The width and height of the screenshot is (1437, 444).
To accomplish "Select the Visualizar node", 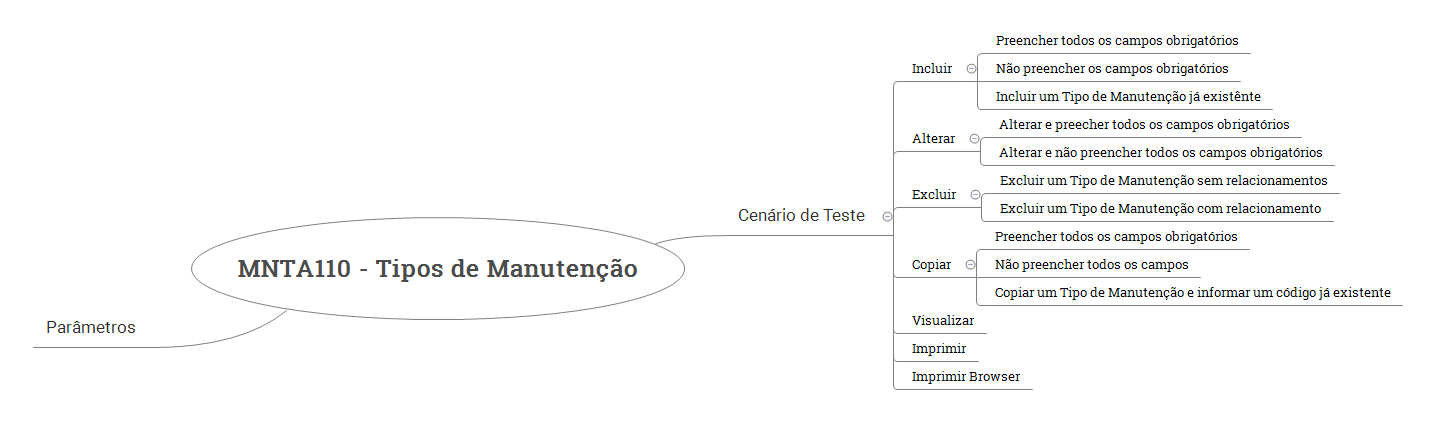I will click(942, 321).
